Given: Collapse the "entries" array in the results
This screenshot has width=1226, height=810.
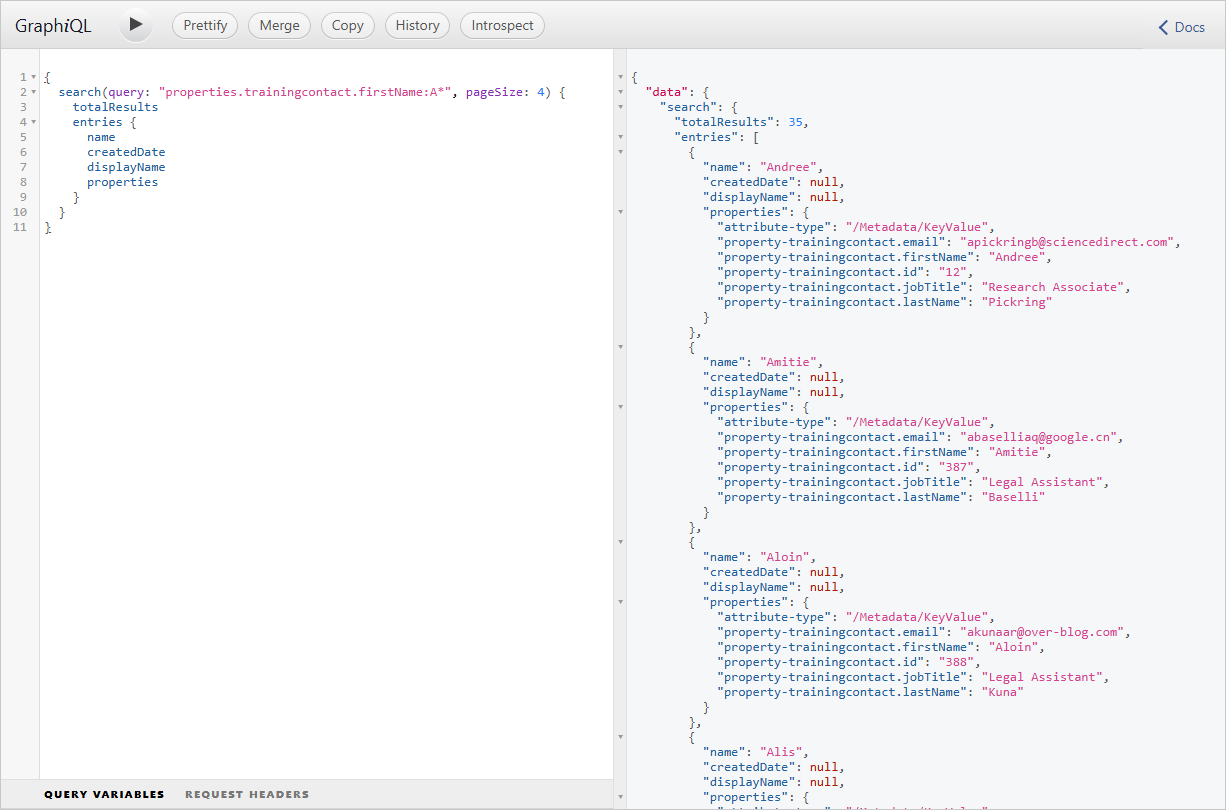Looking at the screenshot, I should (620, 137).
